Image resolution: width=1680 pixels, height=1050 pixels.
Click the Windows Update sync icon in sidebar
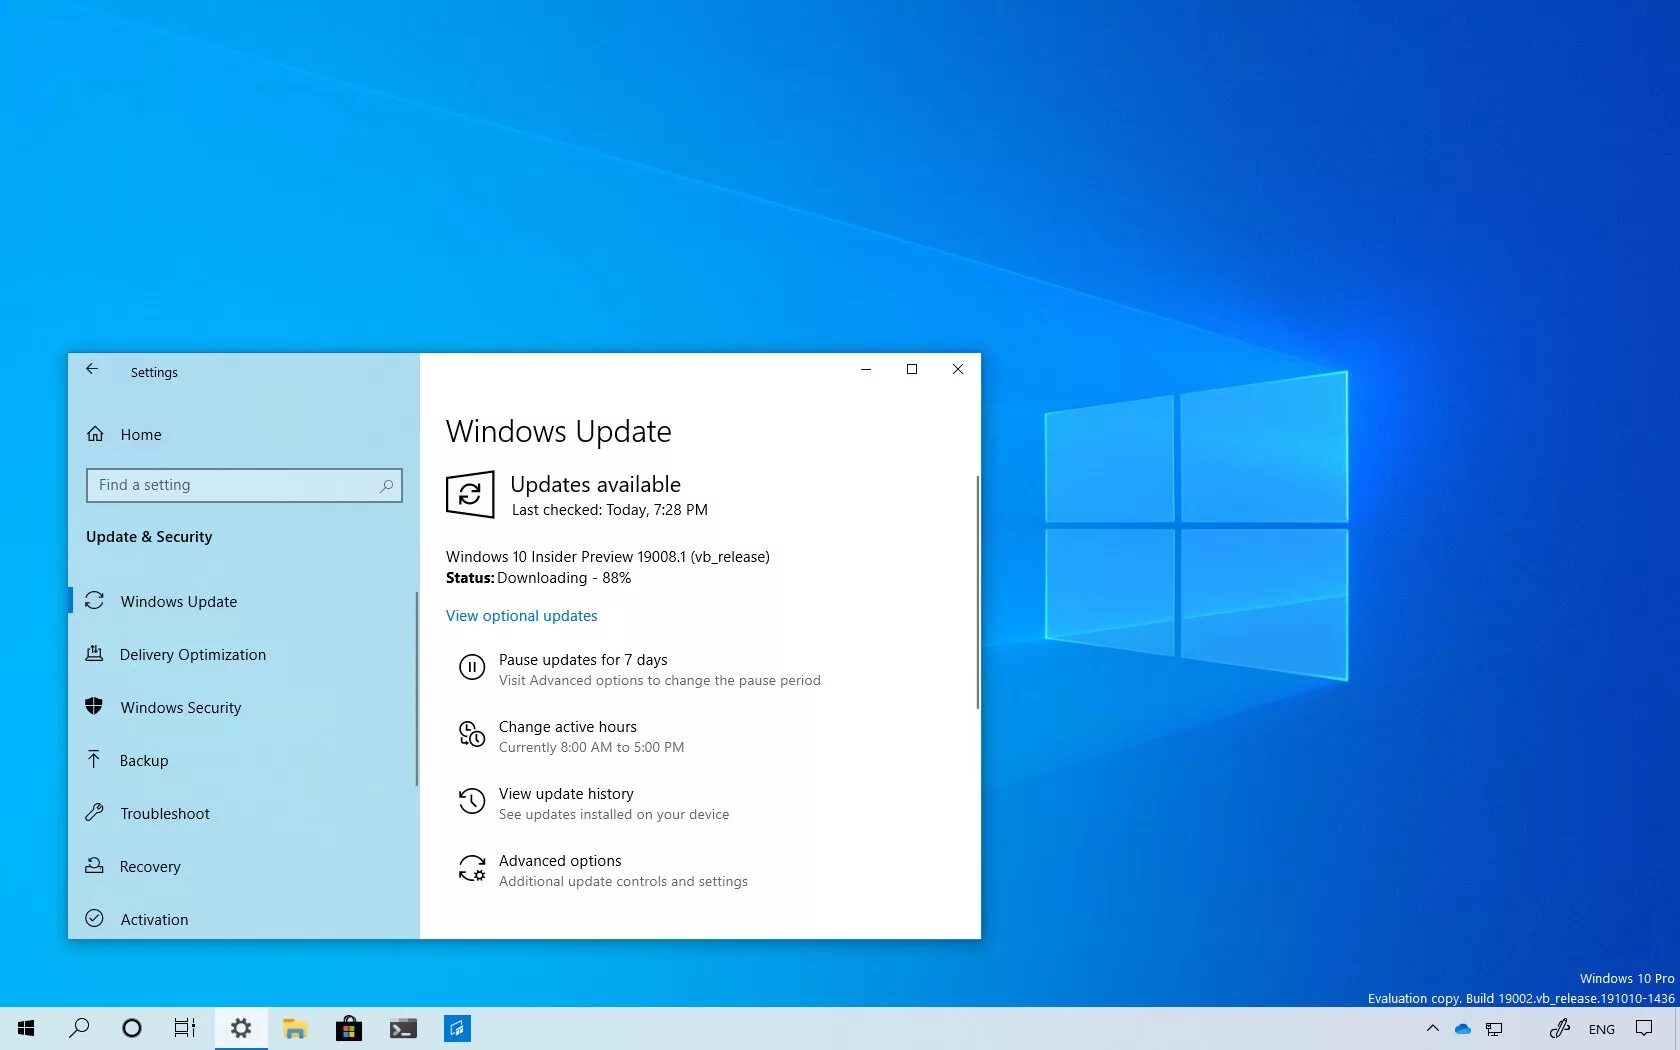click(95, 600)
